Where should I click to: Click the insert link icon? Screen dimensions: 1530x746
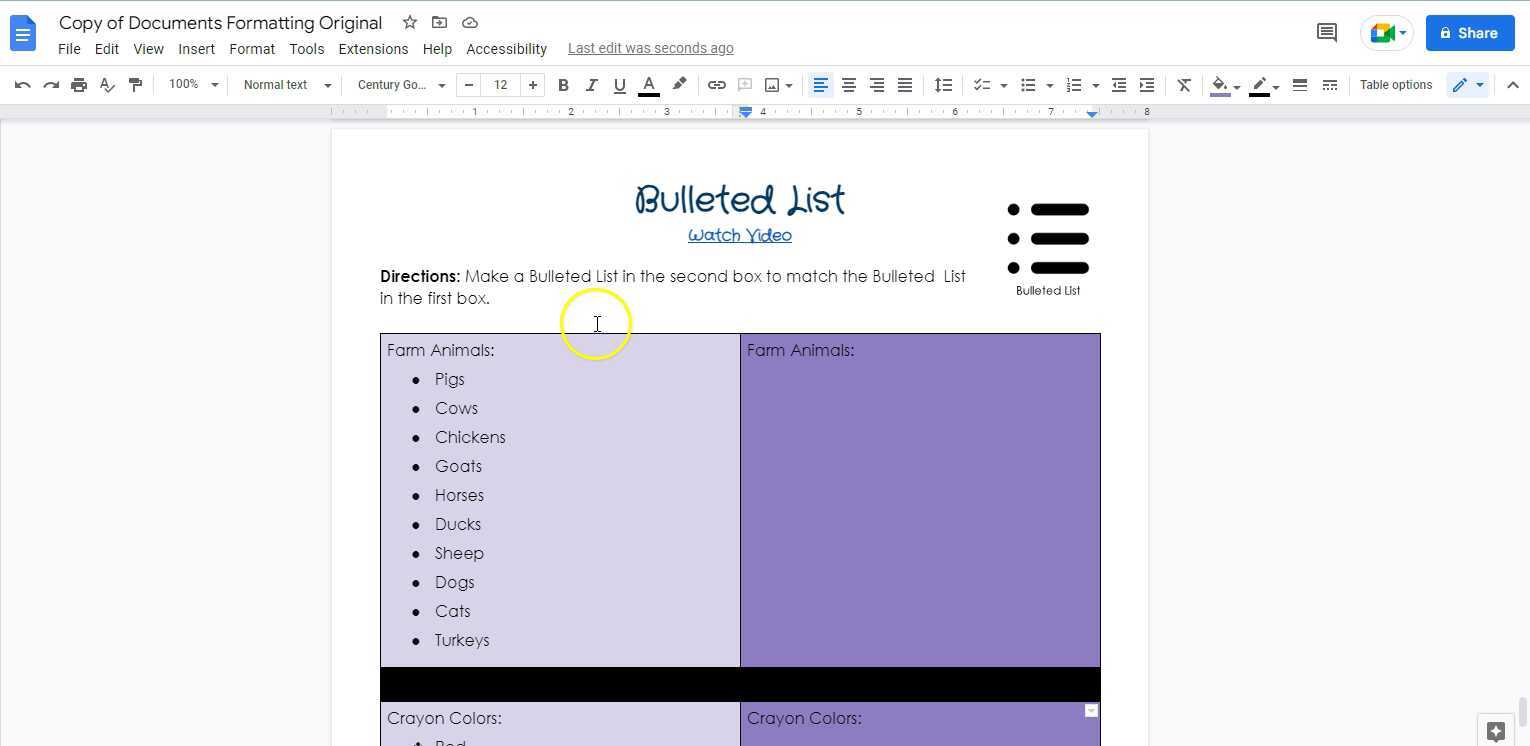coord(716,85)
